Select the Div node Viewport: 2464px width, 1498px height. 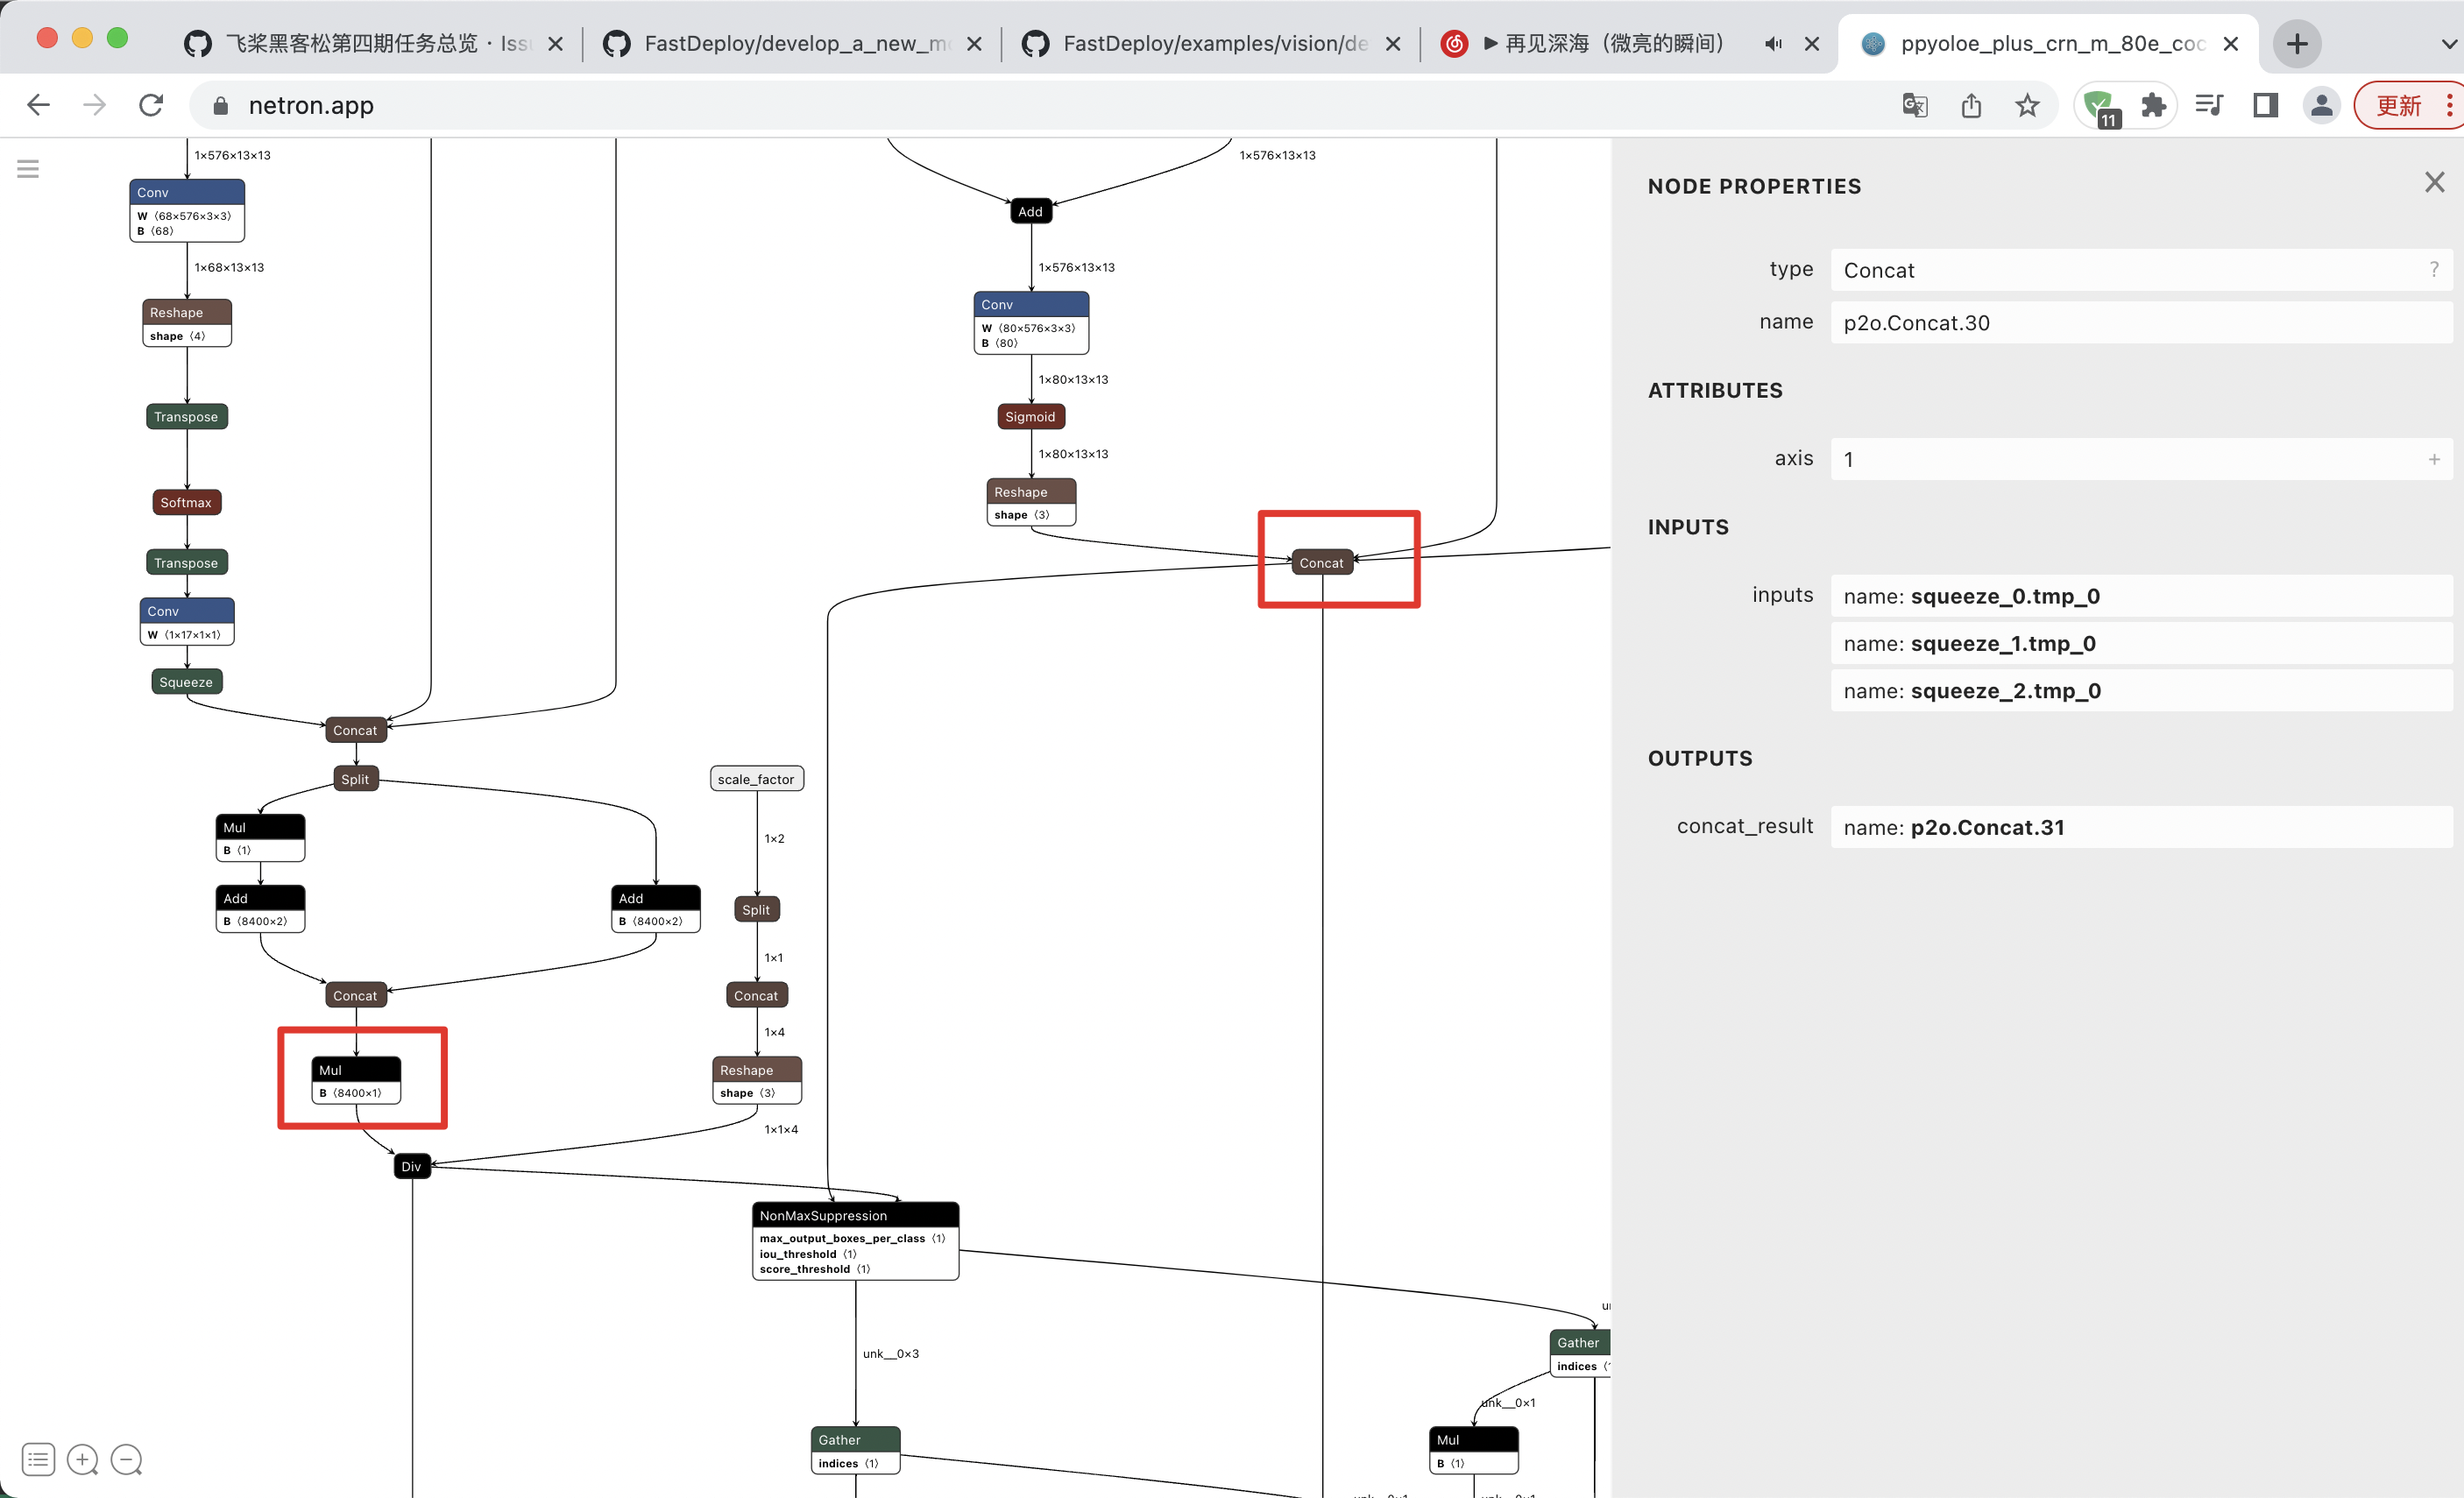coord(411,1166)
